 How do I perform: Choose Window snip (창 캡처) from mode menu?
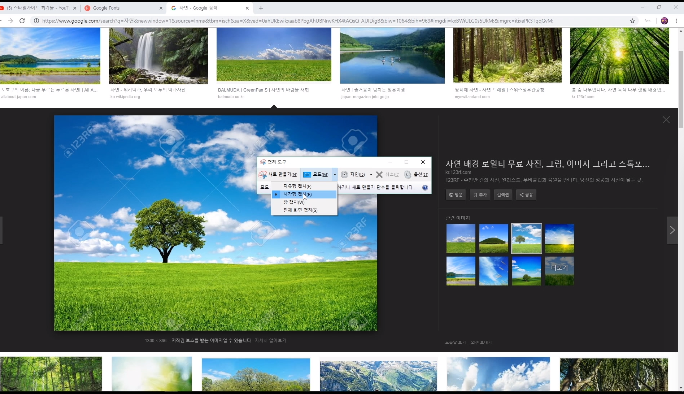(x=304, y=202)
